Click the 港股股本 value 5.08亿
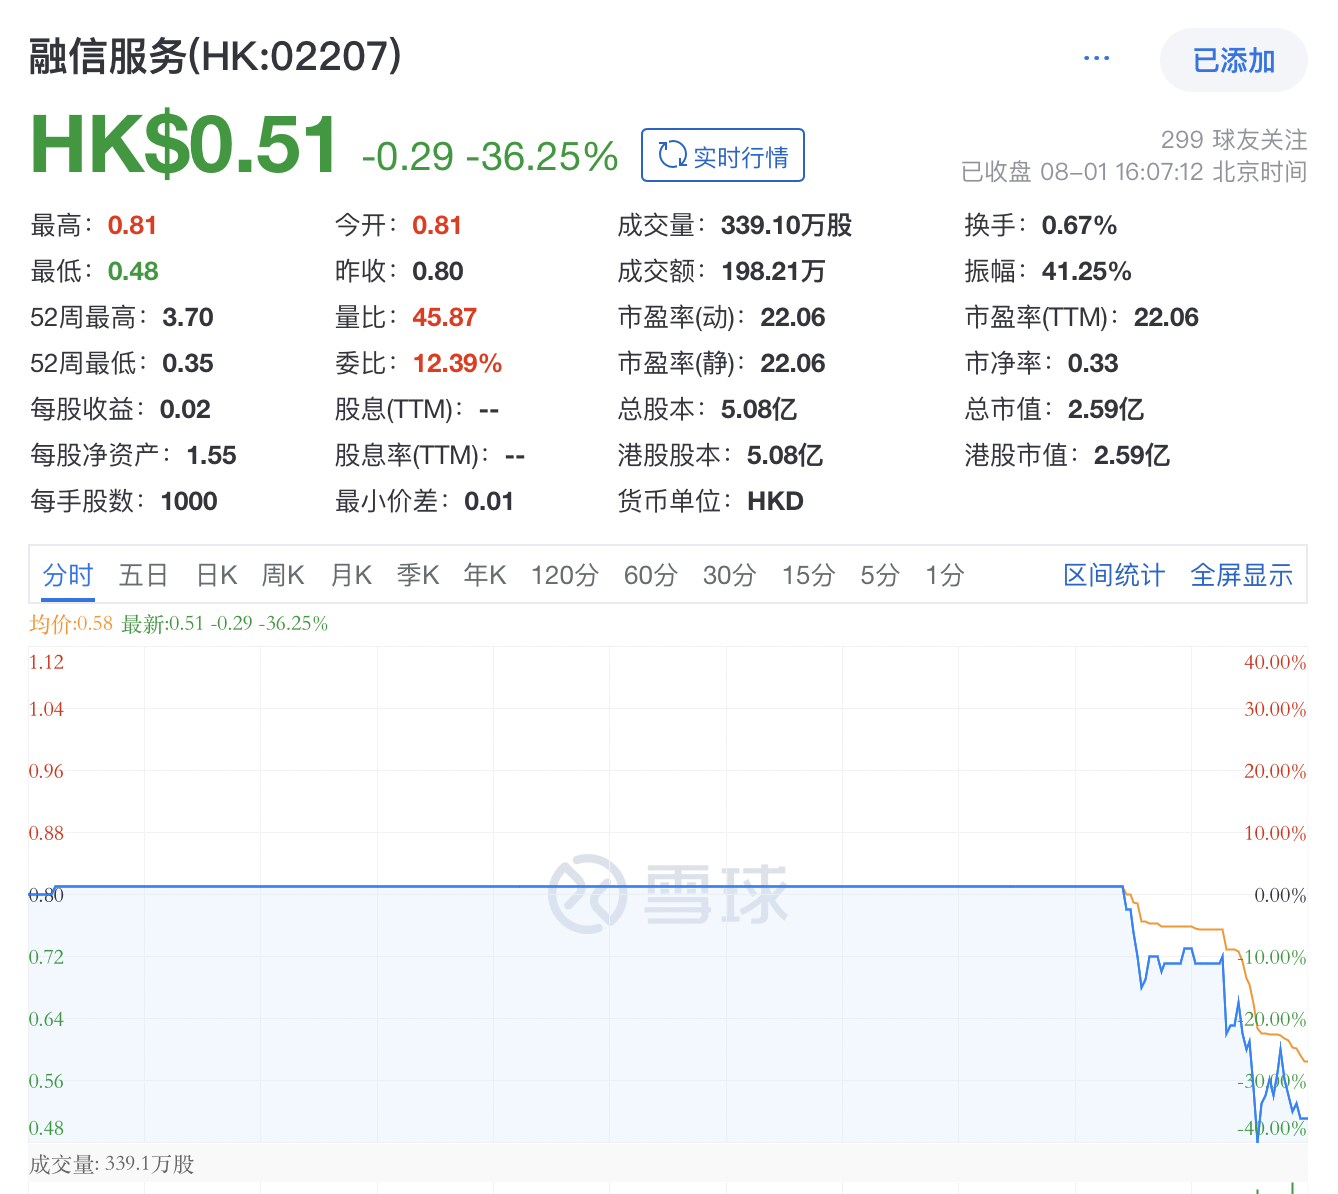The height and width of the screenshot is (1194, 1338). coord(785,455)
